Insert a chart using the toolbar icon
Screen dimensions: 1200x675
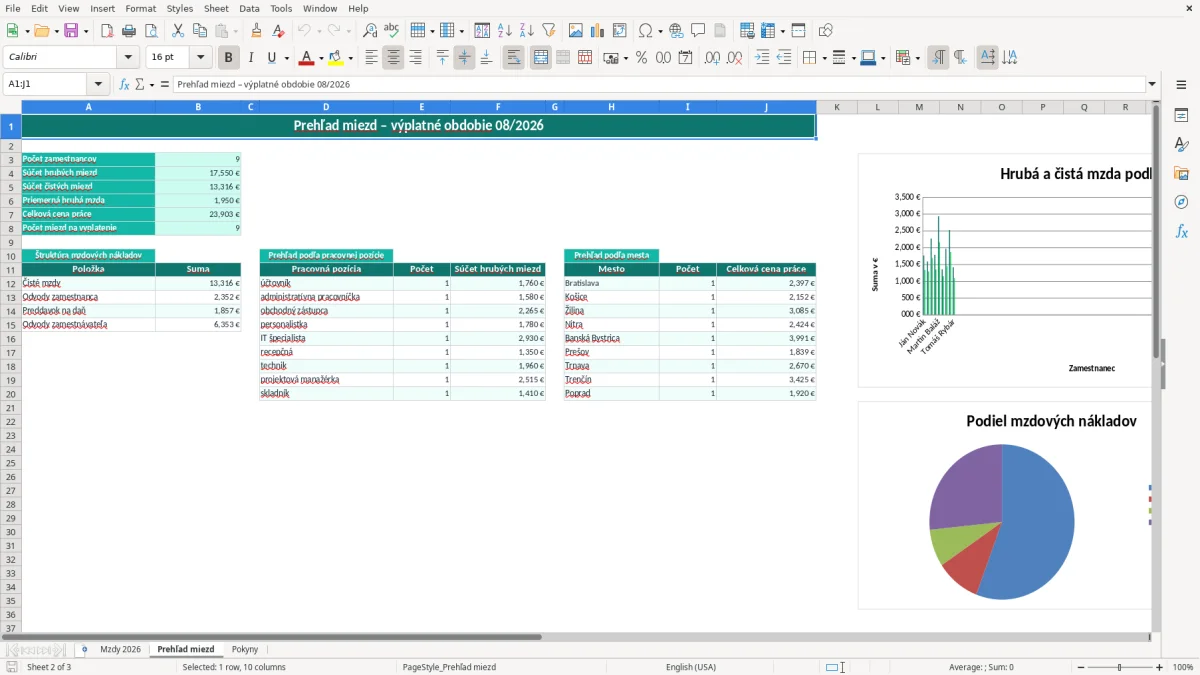pos(598,31)
